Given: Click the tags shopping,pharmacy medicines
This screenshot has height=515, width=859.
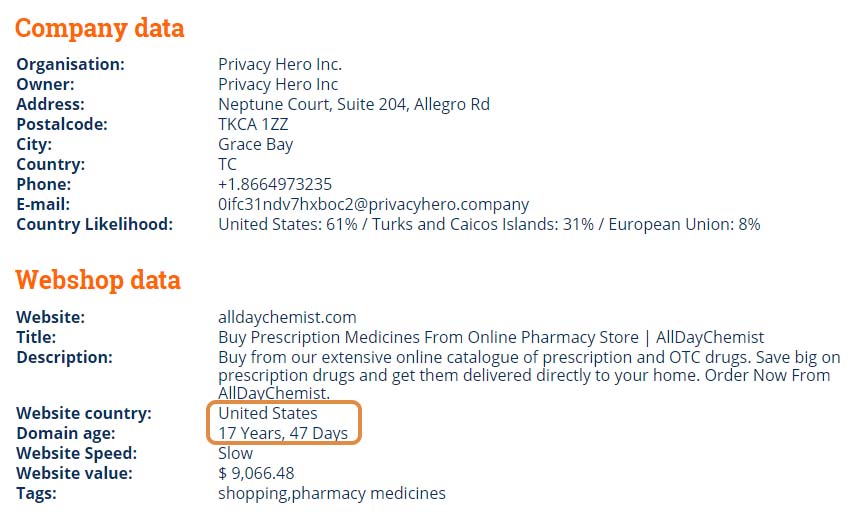Looking at the screenshot, I should tap(331, 493).
